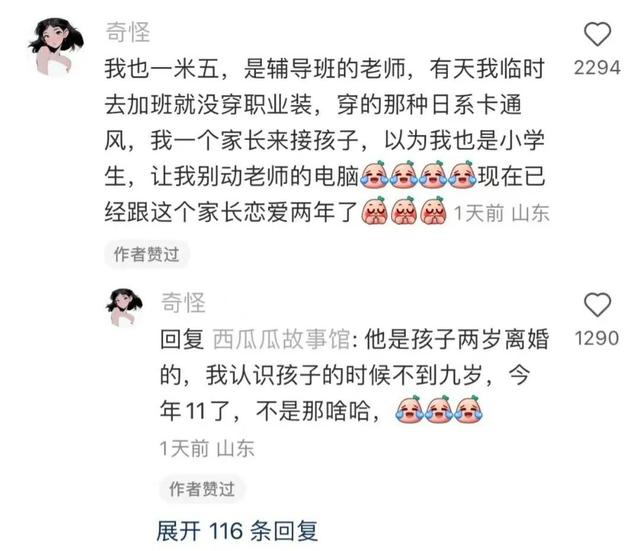This screenshot has width=640, height=551.
Task: Tap 作者赞过 badge under the reply
Action: tap(202, 489)
